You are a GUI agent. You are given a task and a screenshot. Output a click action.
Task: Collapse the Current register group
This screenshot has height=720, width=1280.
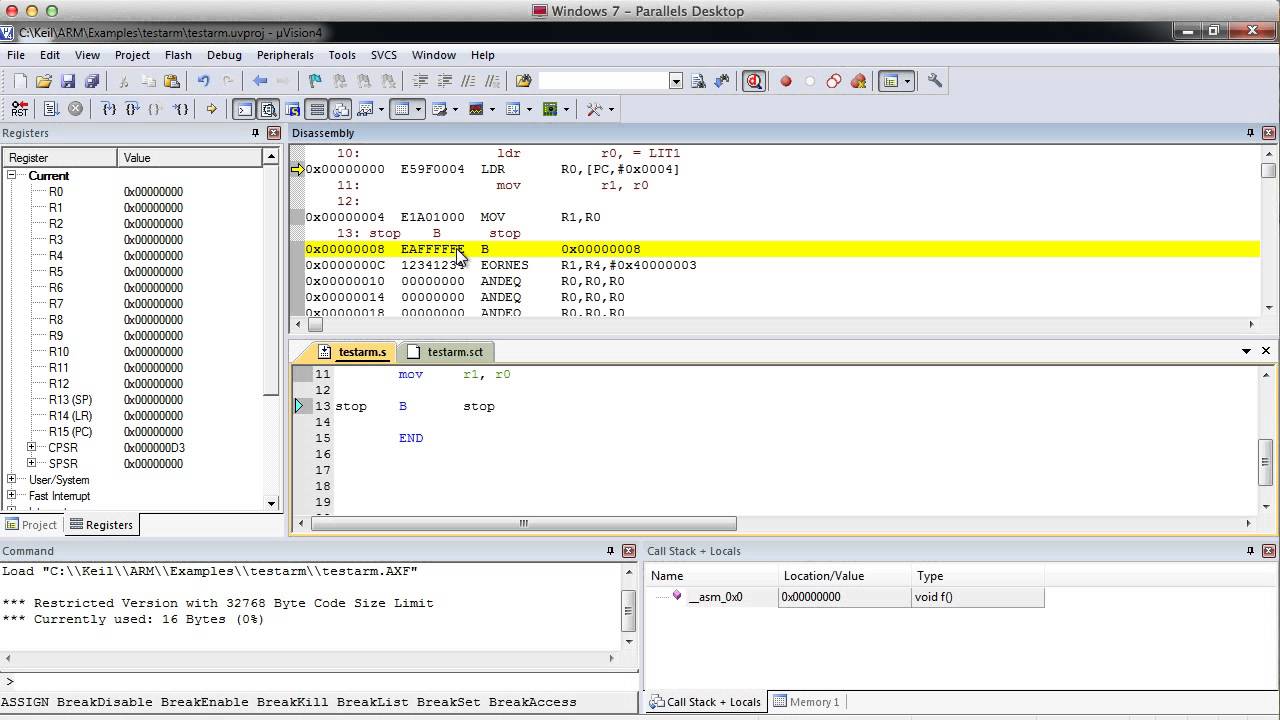pos(12,175)
